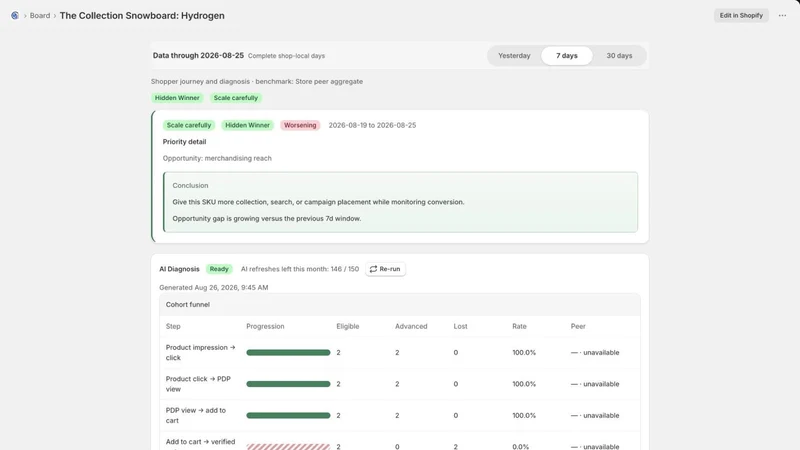Switch to the Yesterday range

pyautogui.click(x=514, y=56)
